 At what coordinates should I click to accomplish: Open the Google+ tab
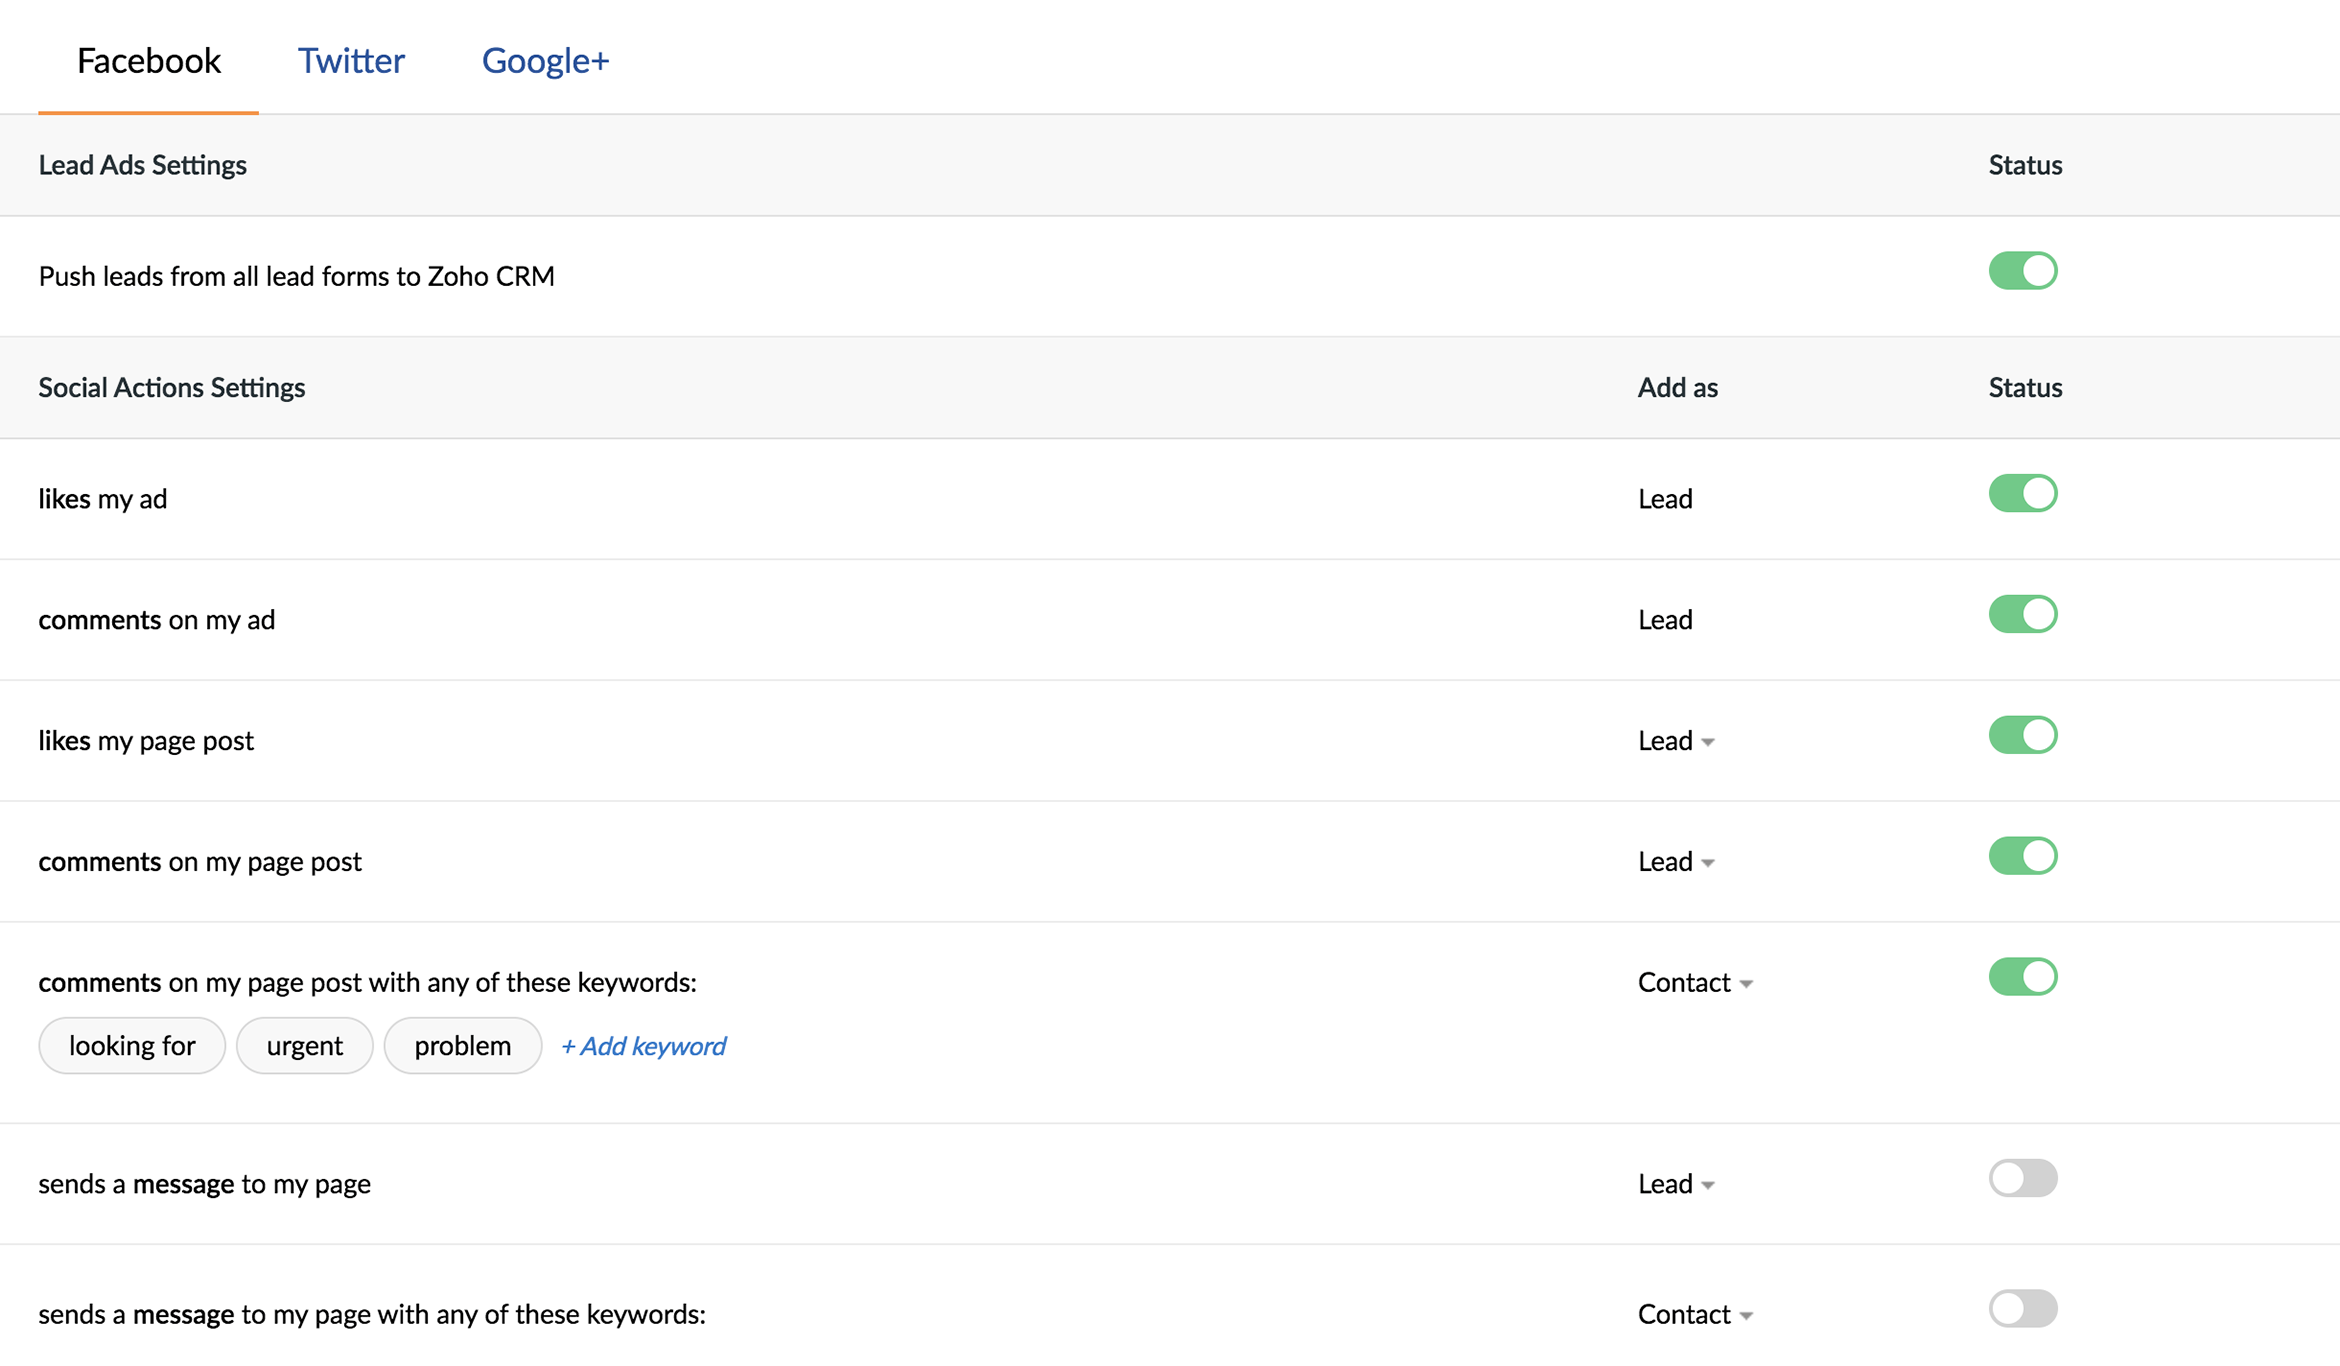coord(545,61)
